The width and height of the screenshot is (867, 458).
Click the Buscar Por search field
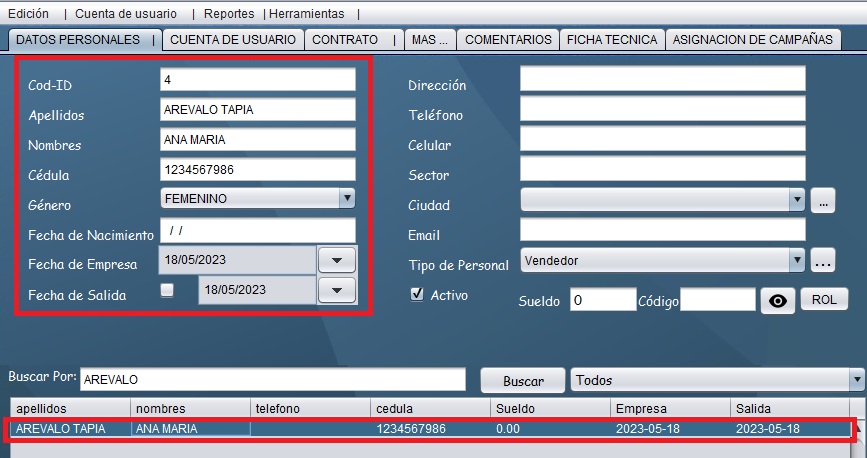click(272, 380)
